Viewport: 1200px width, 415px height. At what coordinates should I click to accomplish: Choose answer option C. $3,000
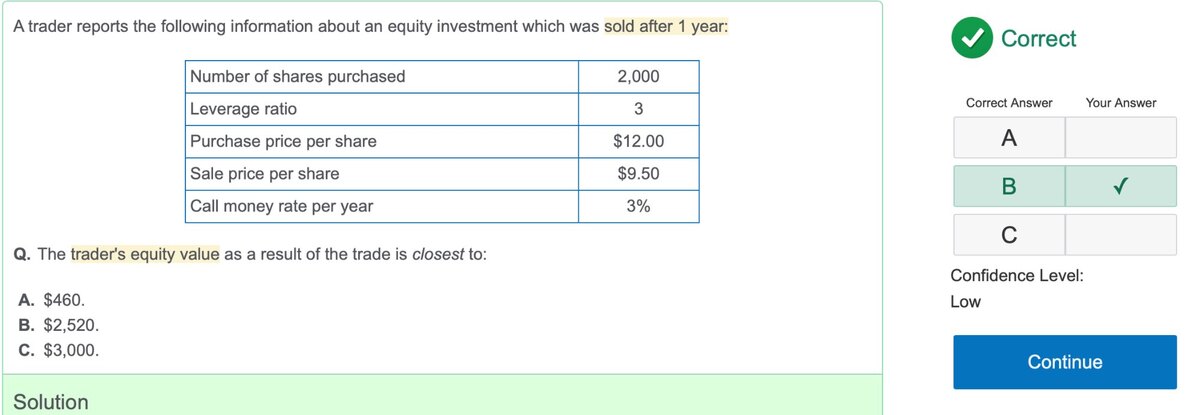click(58, 351)
